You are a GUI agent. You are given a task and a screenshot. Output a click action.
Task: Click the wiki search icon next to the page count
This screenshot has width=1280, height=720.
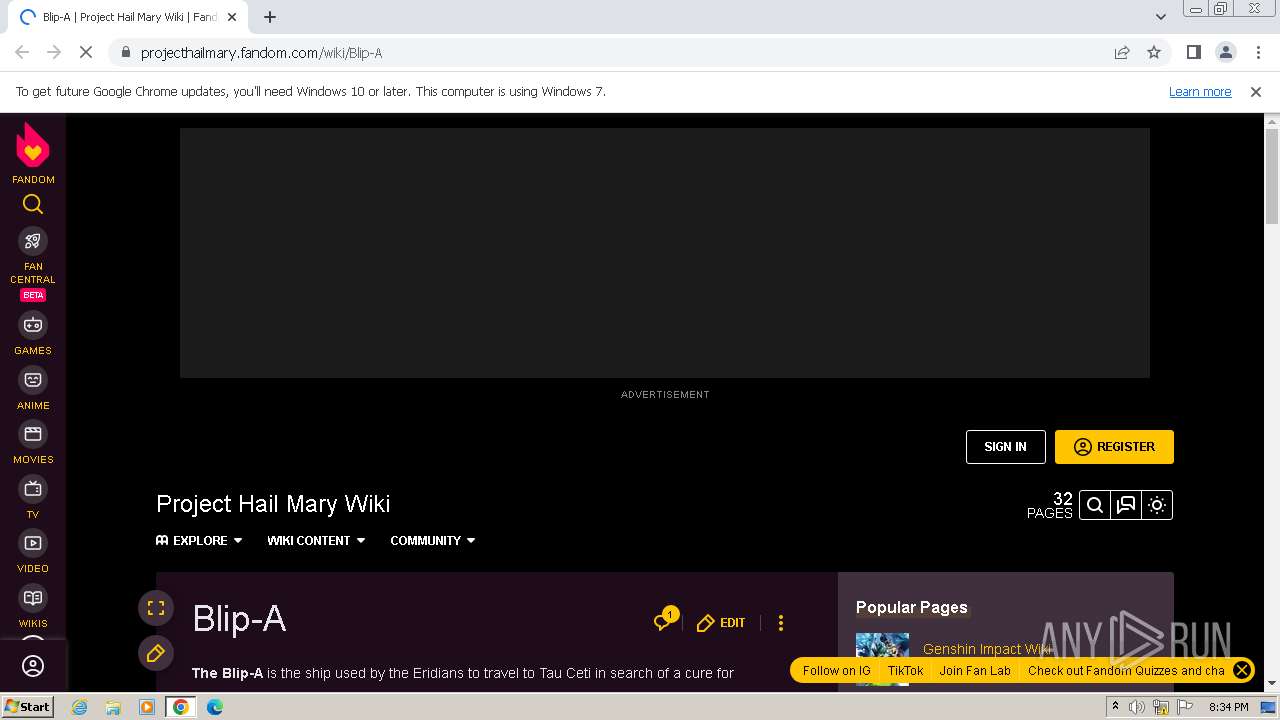click(x=1095, y=505)
